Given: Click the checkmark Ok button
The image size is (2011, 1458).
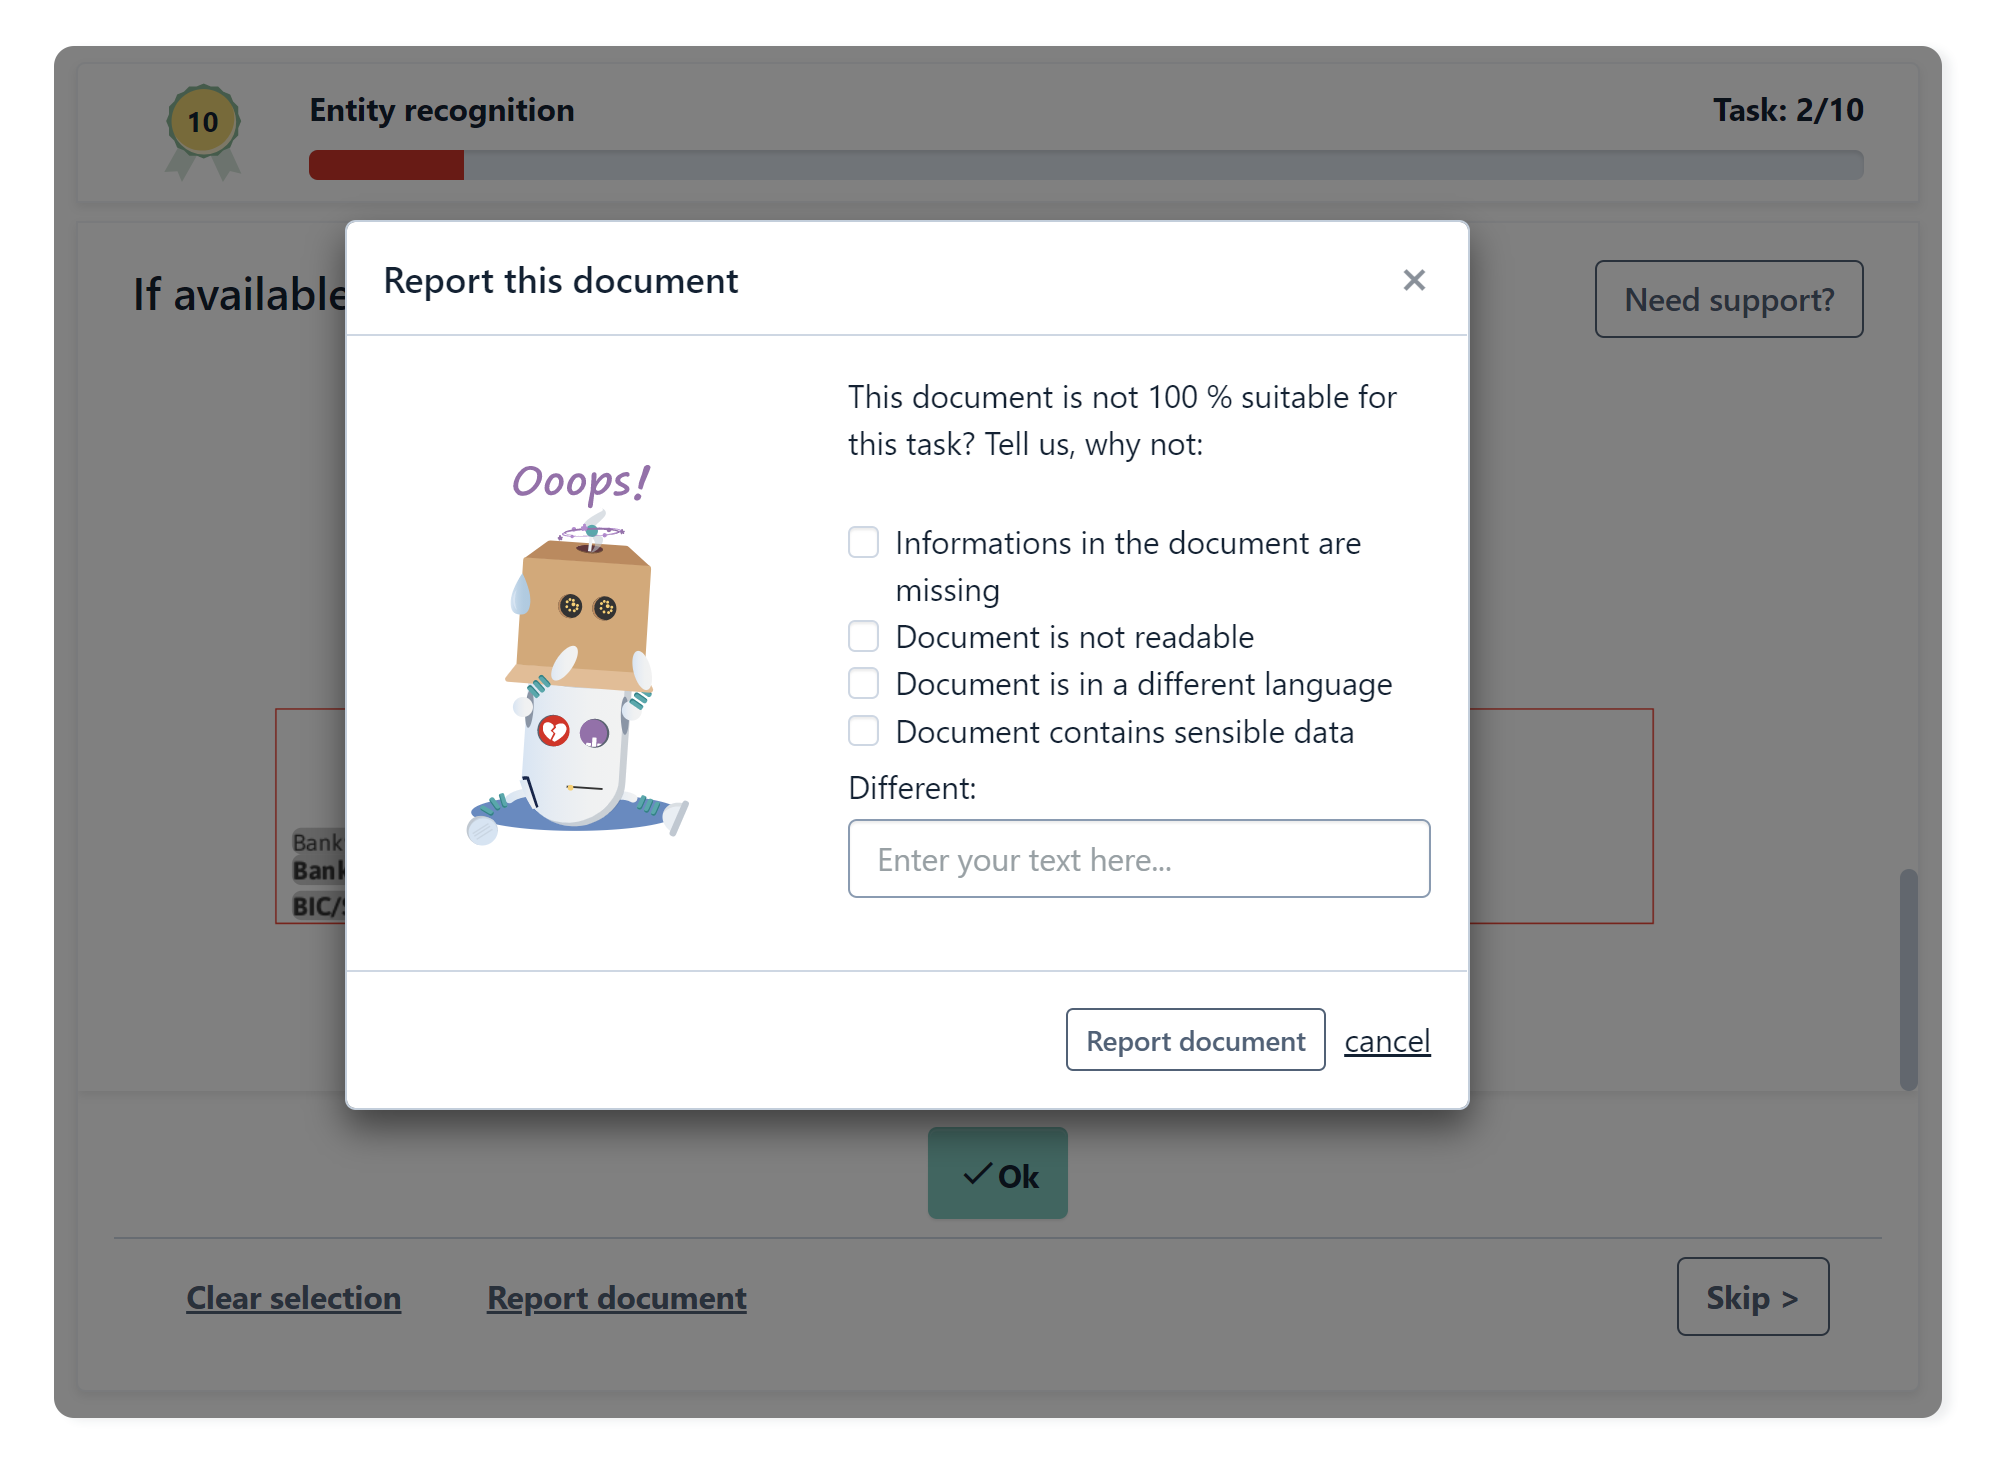Looking at the screenshot, I should pyautogui.click(x=997, y=1173).
